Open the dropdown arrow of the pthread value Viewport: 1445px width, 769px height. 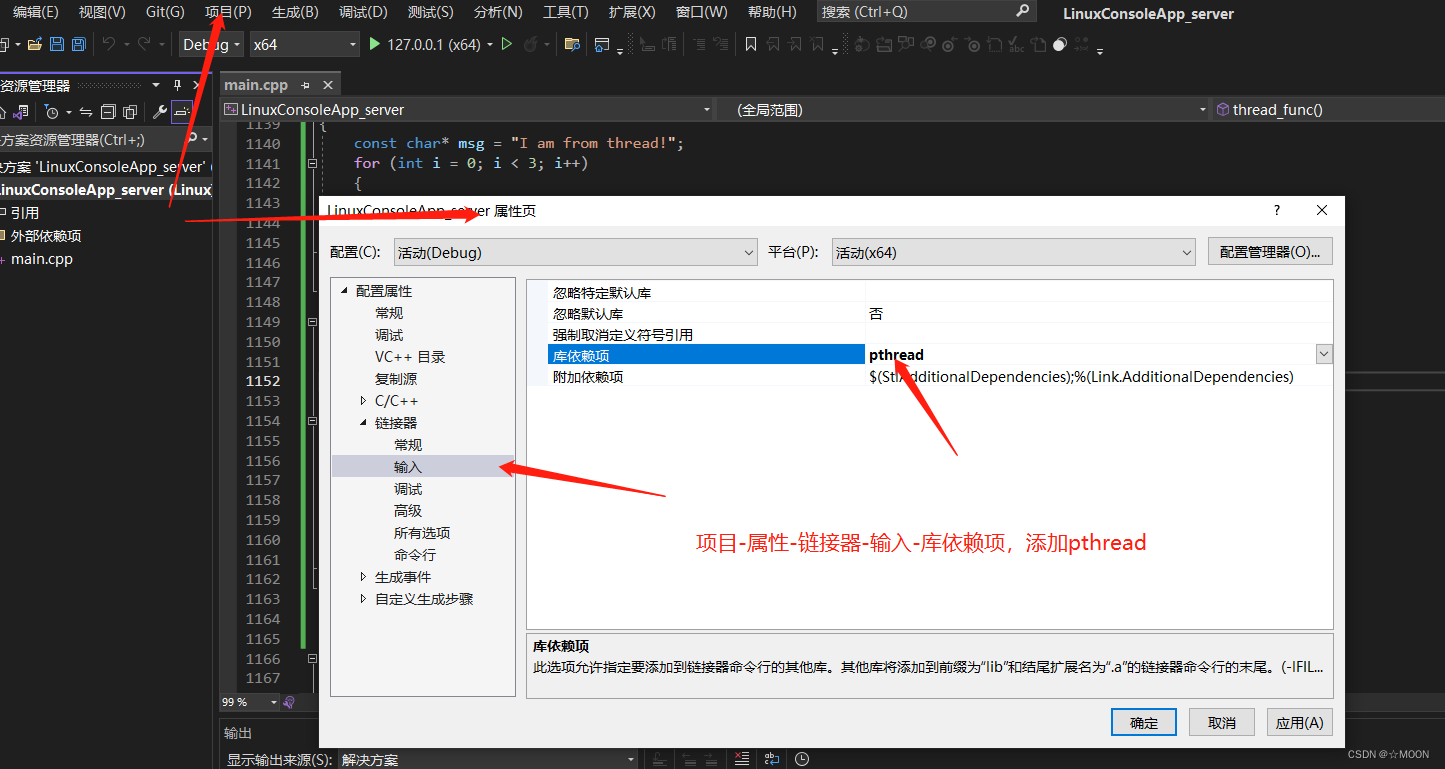tap(1324, 354)
